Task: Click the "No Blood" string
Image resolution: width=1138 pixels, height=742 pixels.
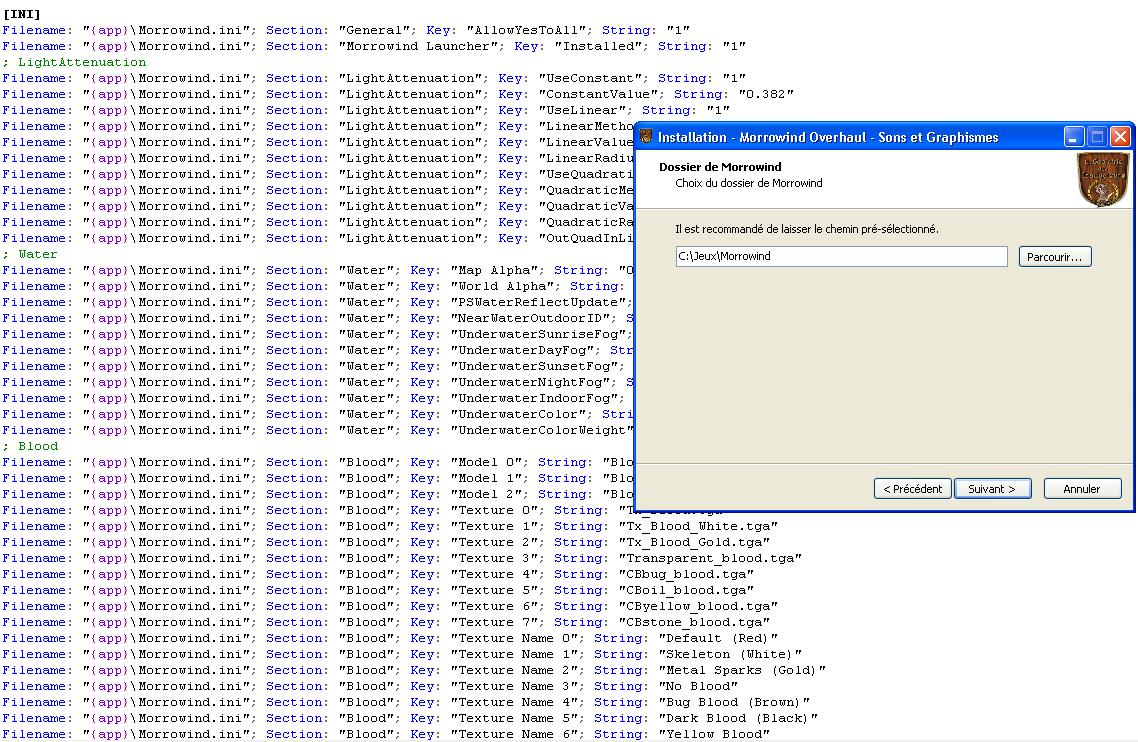Action: (697, 686)
